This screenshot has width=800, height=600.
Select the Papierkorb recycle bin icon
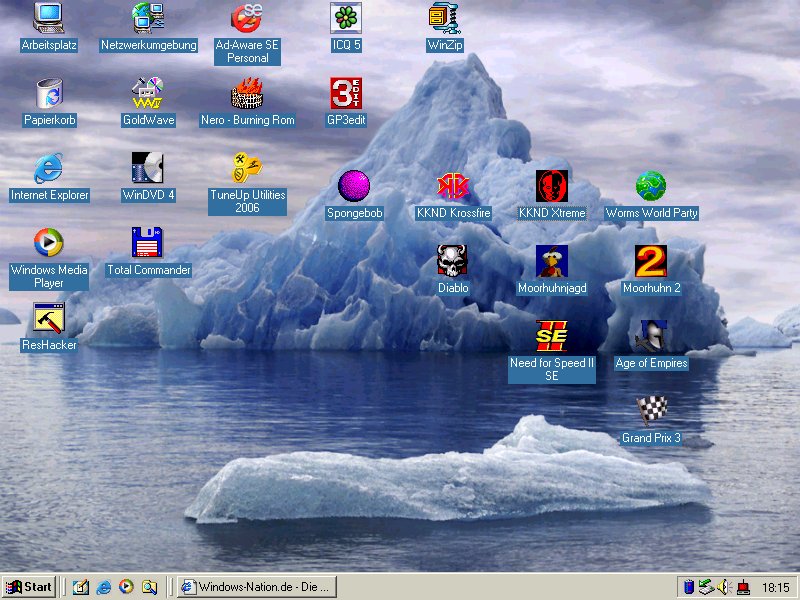pos(49,93)
